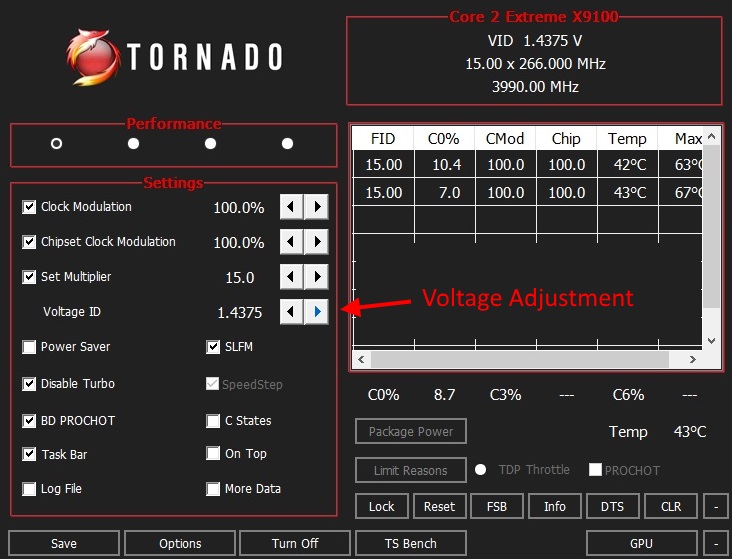Viewport: 732px width, 559px height.
Task: Click the Package Power button
Action: coord(411,431)
